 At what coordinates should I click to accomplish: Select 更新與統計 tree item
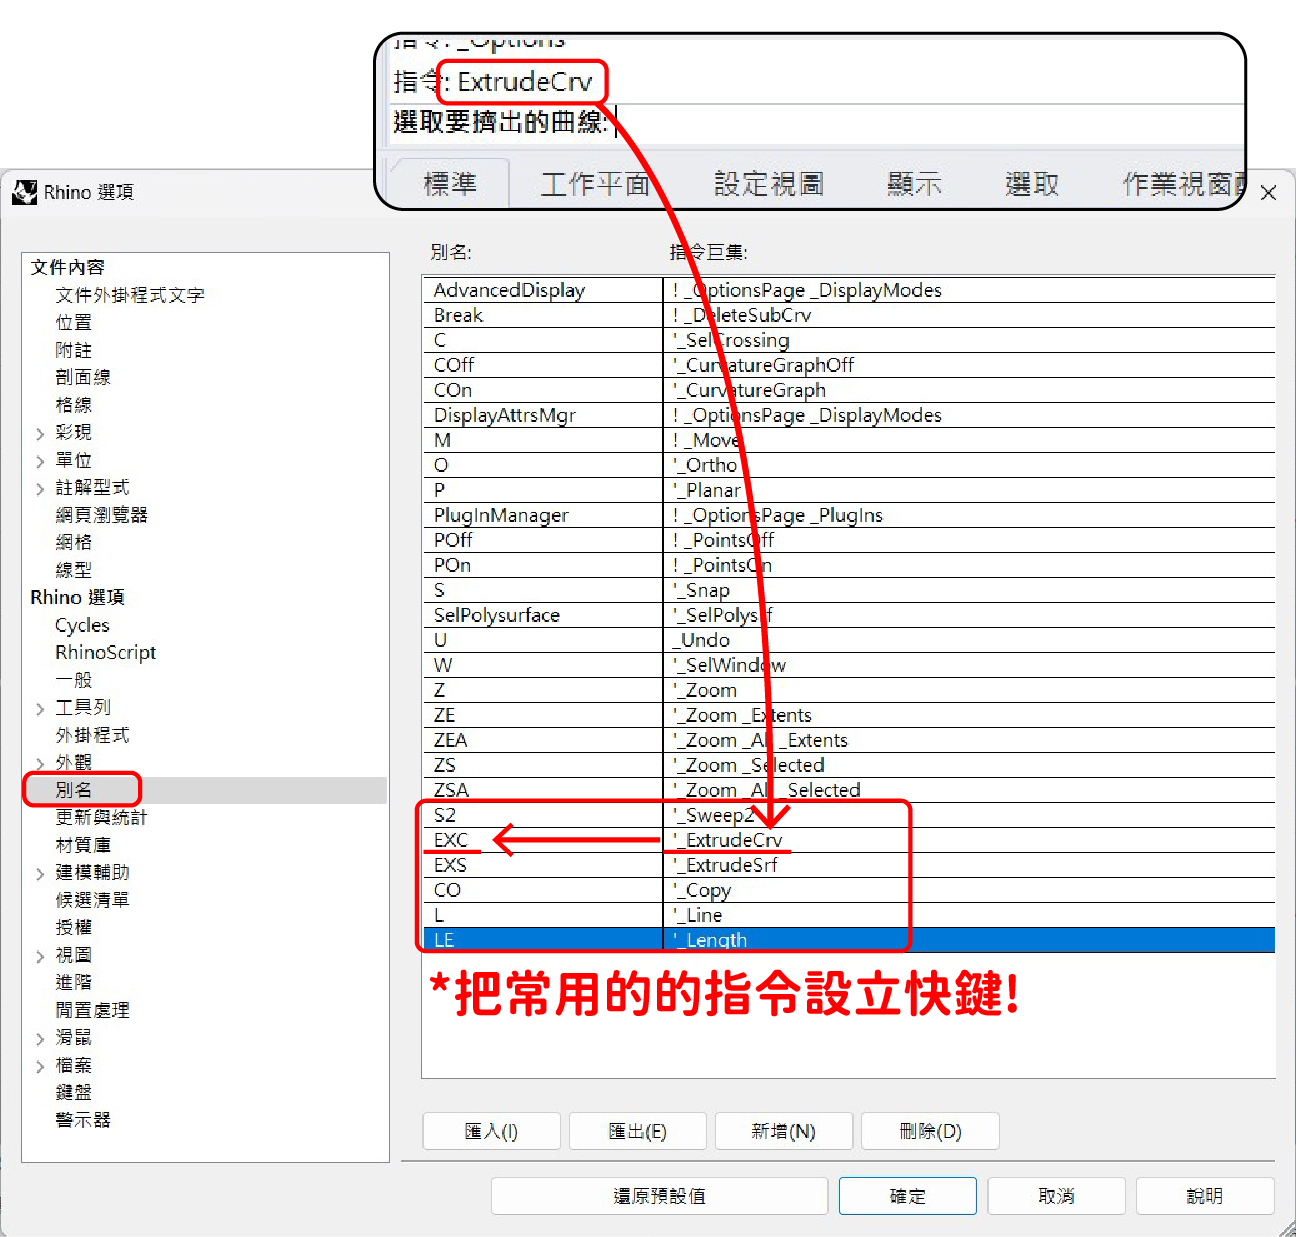tap(101, 817)
